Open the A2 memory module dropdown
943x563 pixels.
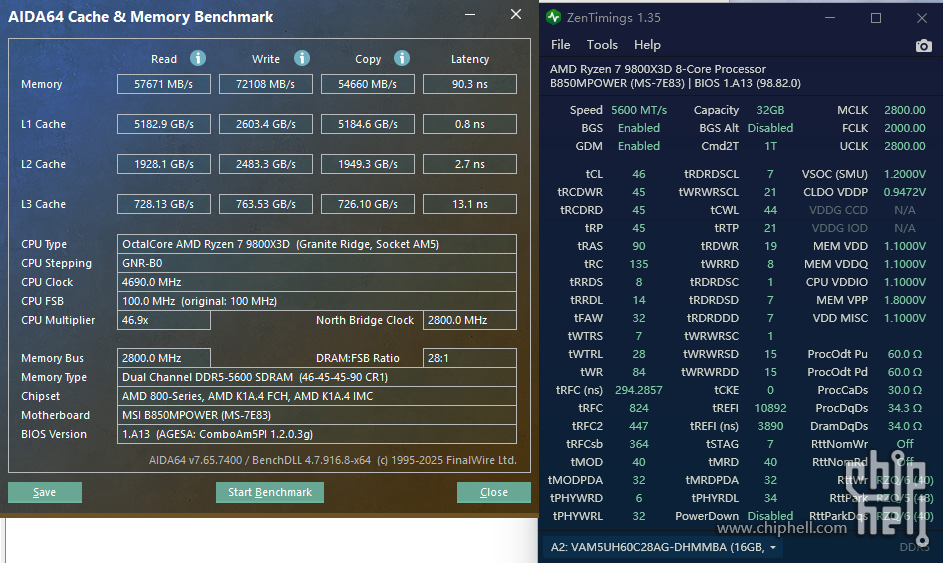click(663, 547)
